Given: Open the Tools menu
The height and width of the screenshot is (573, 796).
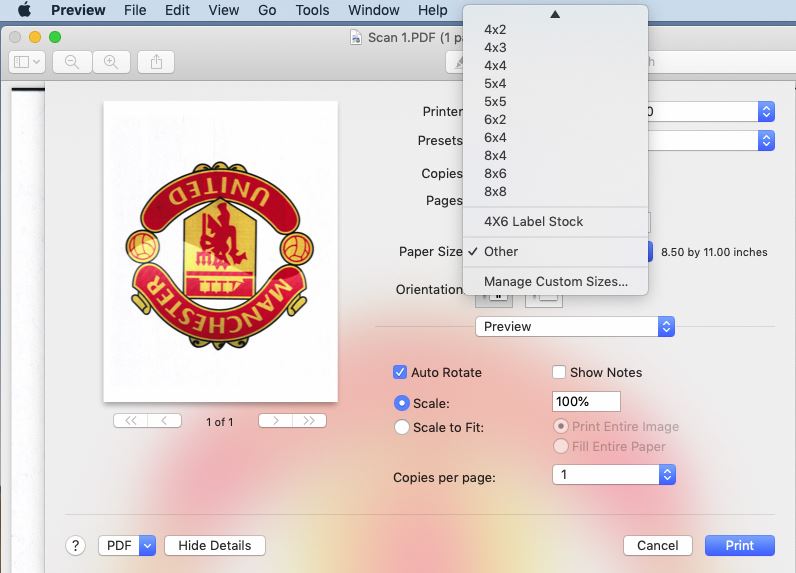Looking at the screenshot, I should click(312, 10).
